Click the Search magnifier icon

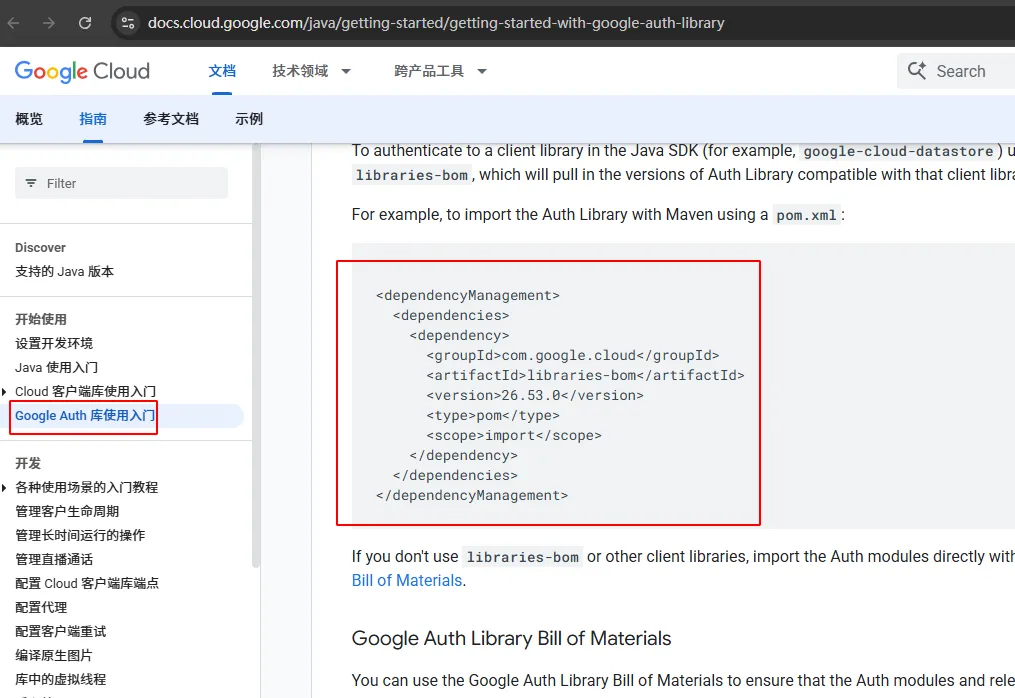917,71
